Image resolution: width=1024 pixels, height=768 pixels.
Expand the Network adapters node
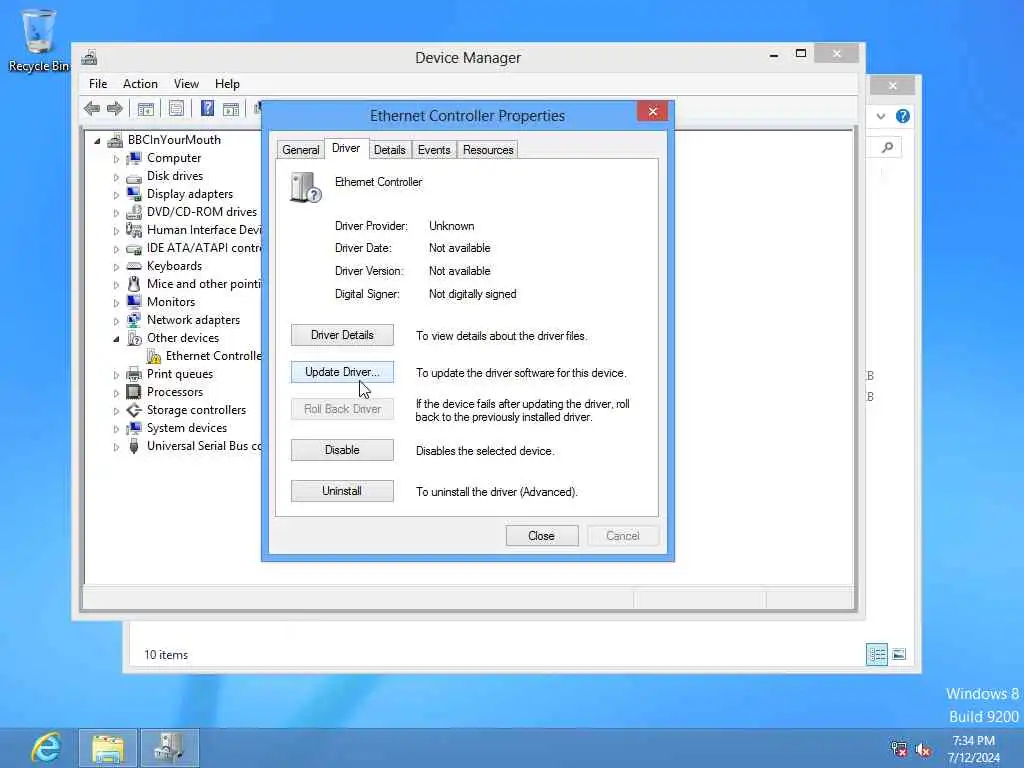click(x=116, y=321)
